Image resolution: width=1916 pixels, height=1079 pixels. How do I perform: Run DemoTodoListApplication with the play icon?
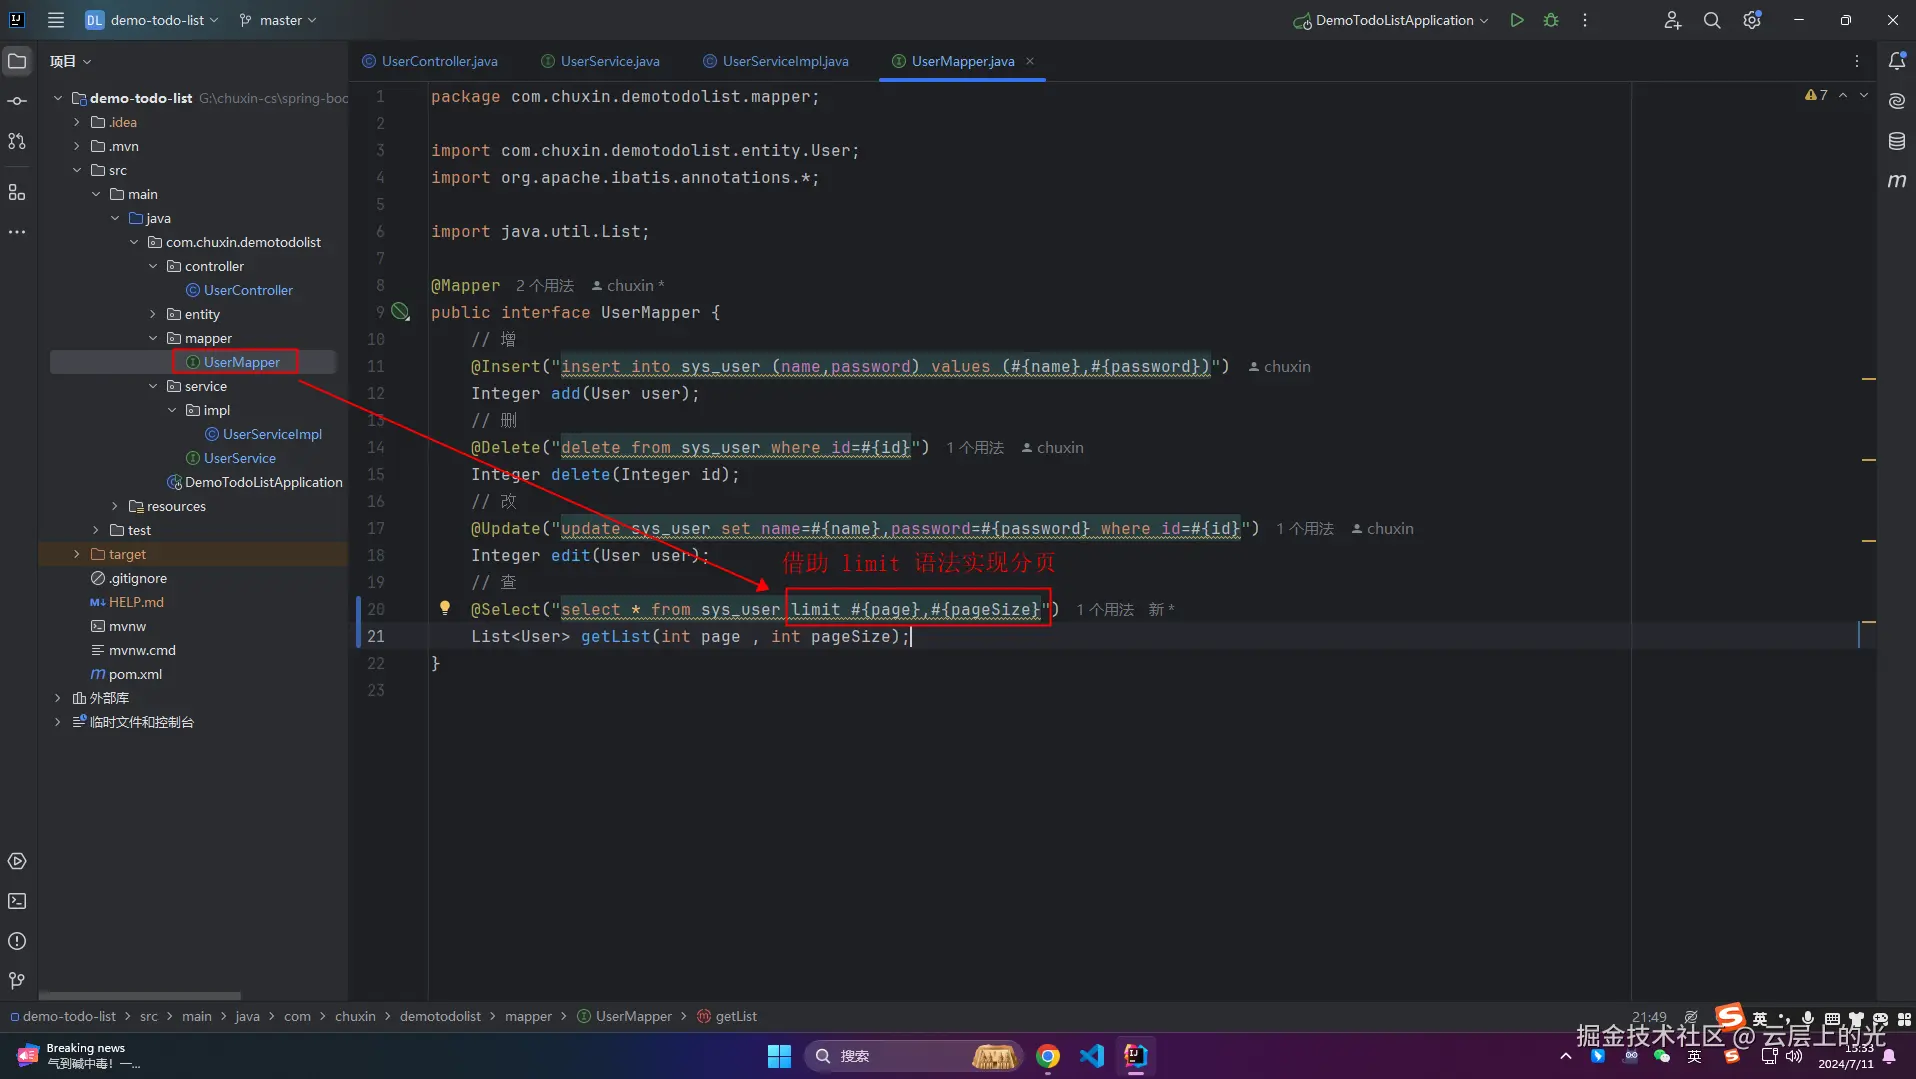(1517, 20)
